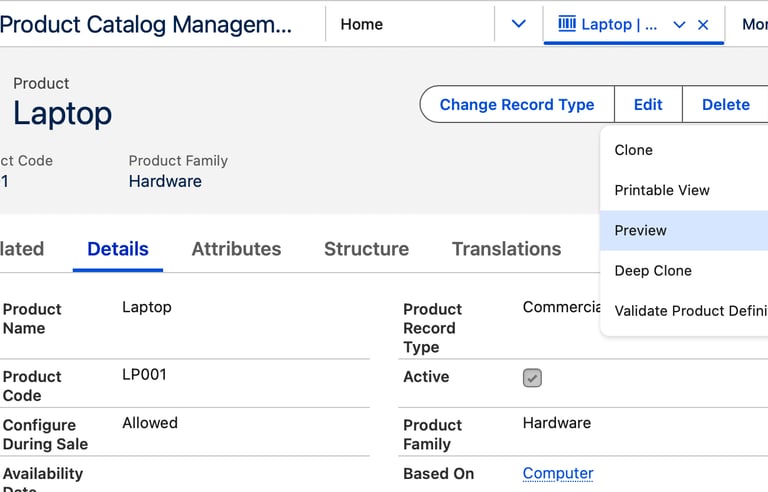
Task: Open the Laptop tab actions chevron
Action: click(680, 25)
